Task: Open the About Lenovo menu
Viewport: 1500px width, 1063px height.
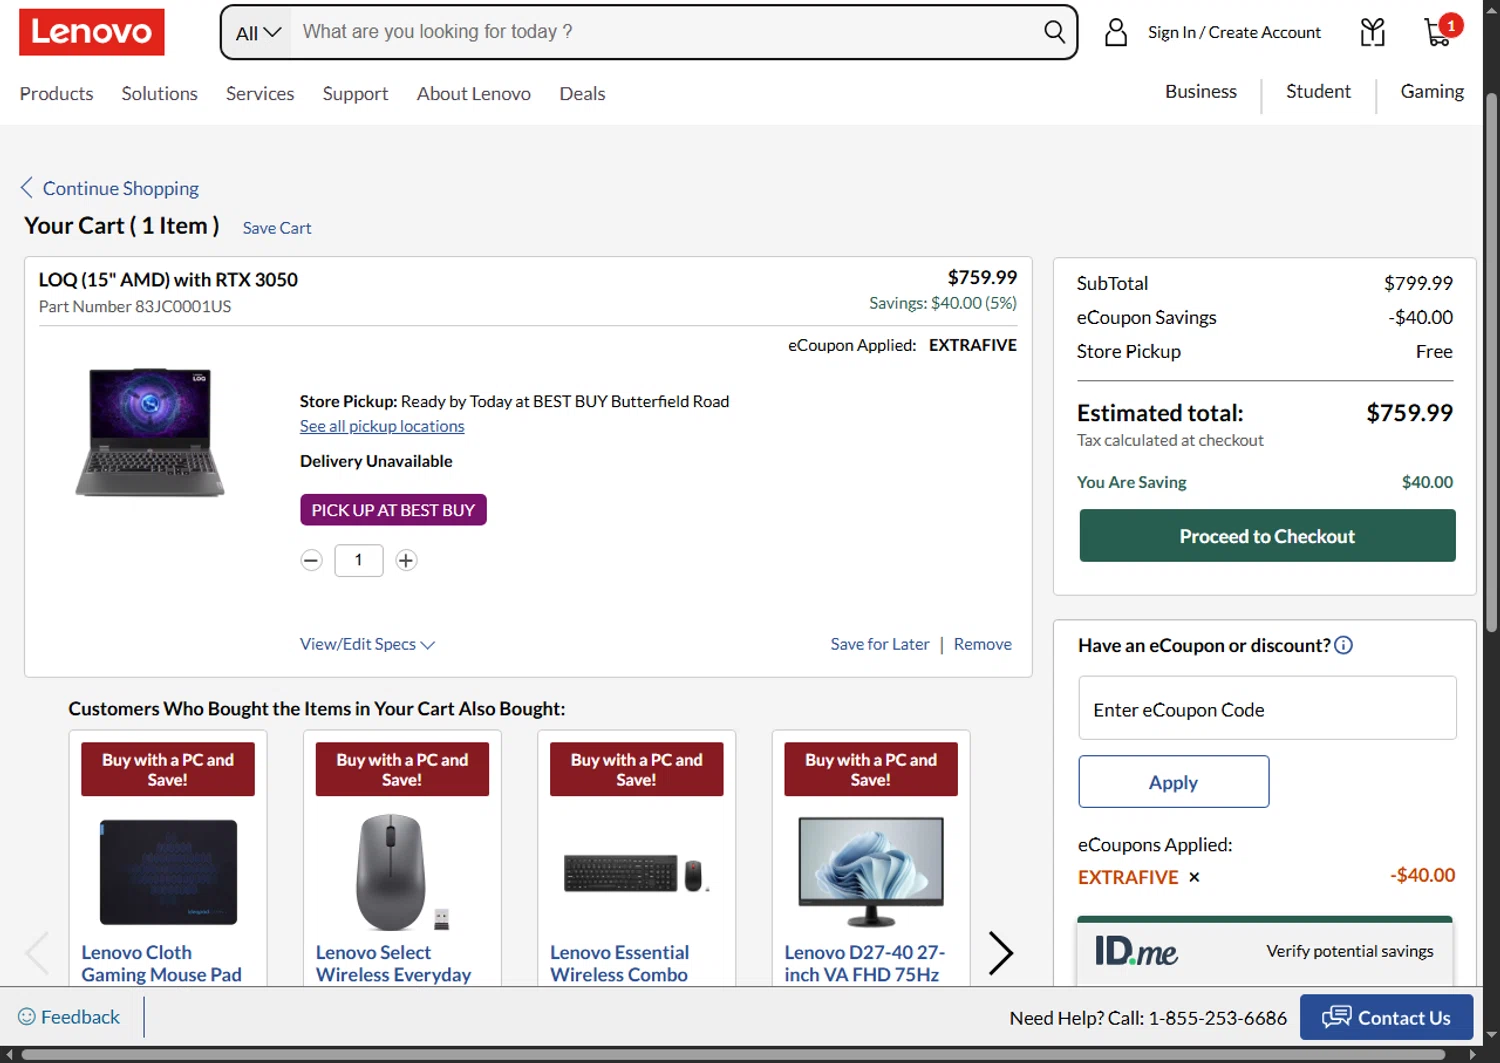Action: (x=474, y=93)
